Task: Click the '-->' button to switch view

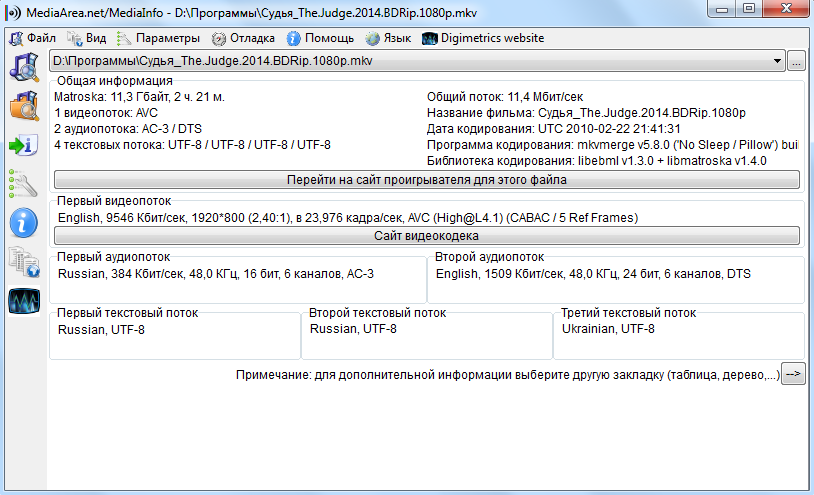Action: click(792, 374)
